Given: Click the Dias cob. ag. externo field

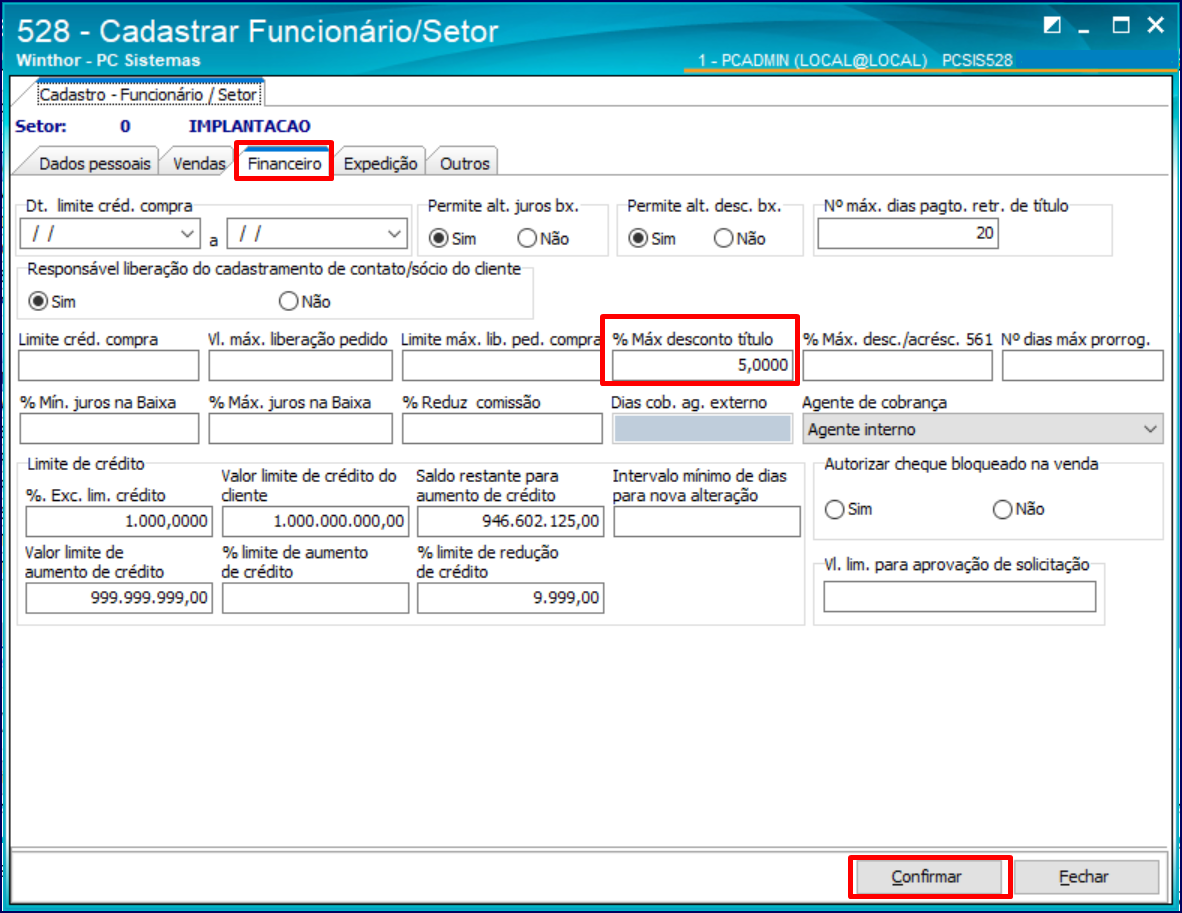Looking at the screenshot, I should 702,429.
